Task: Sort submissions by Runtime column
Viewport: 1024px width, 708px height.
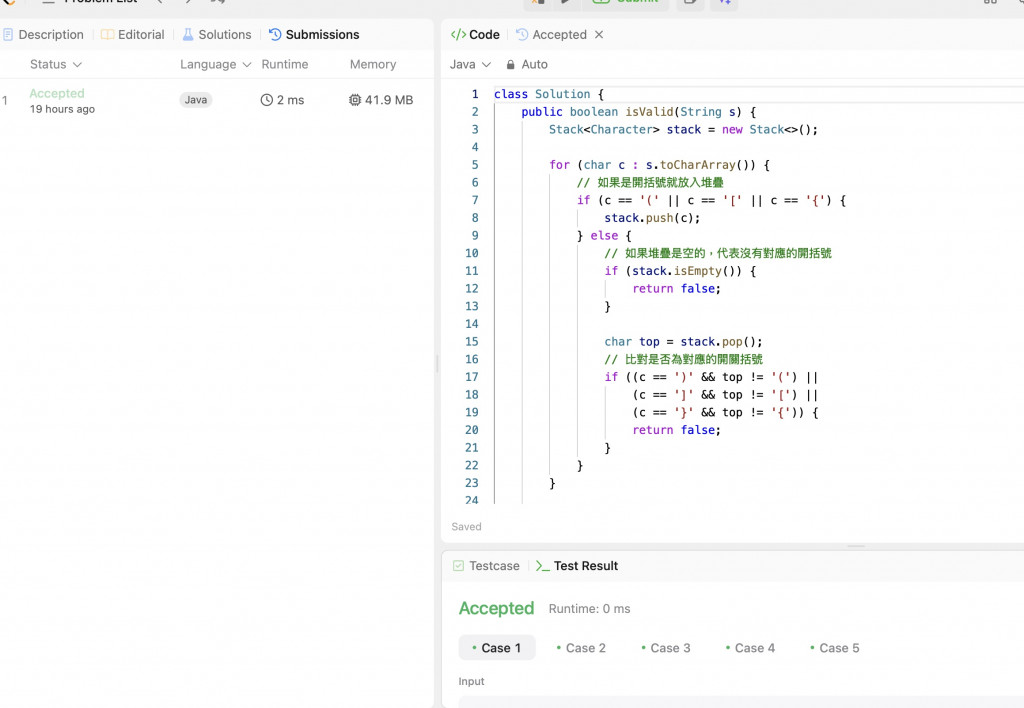Action: click(x=285, y=64)
